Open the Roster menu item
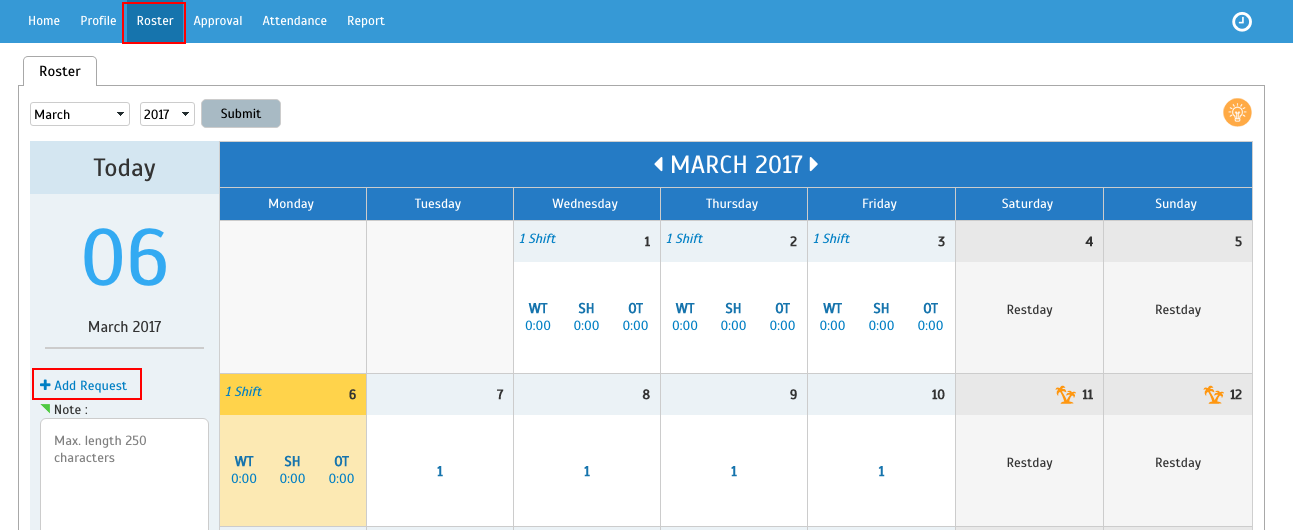 tap(155, 21)
